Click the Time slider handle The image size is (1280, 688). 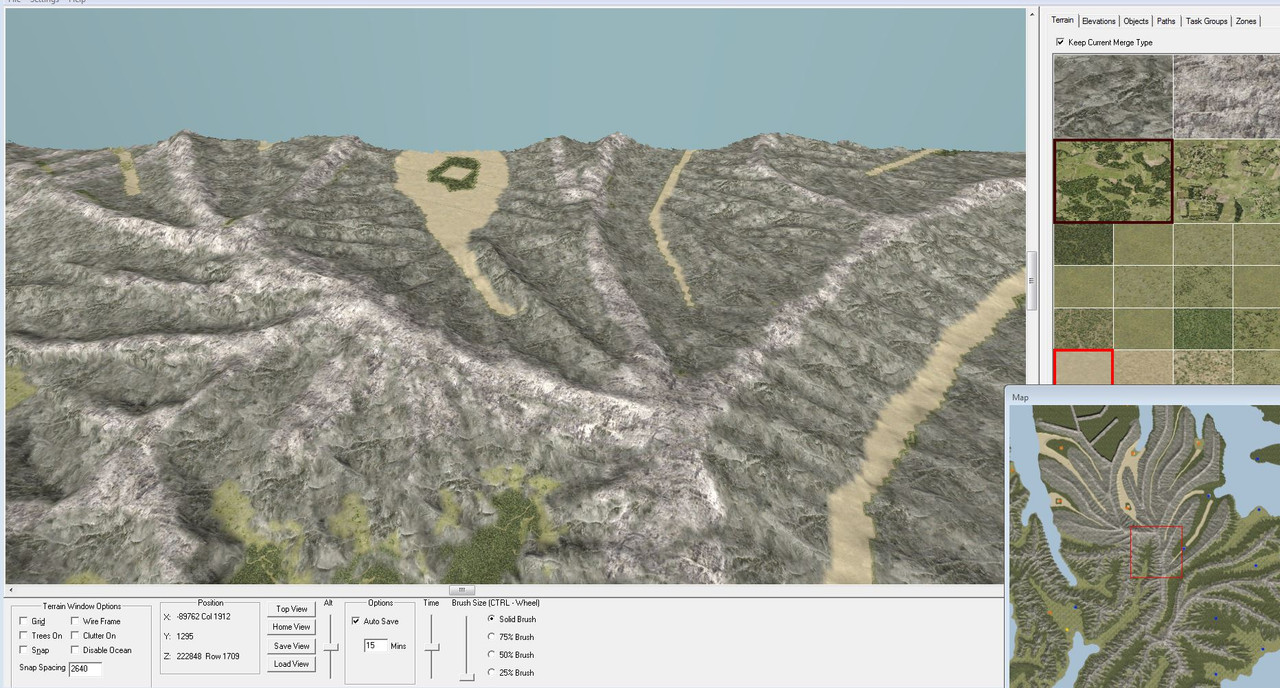pyautogui.click(x=431, y=647)
